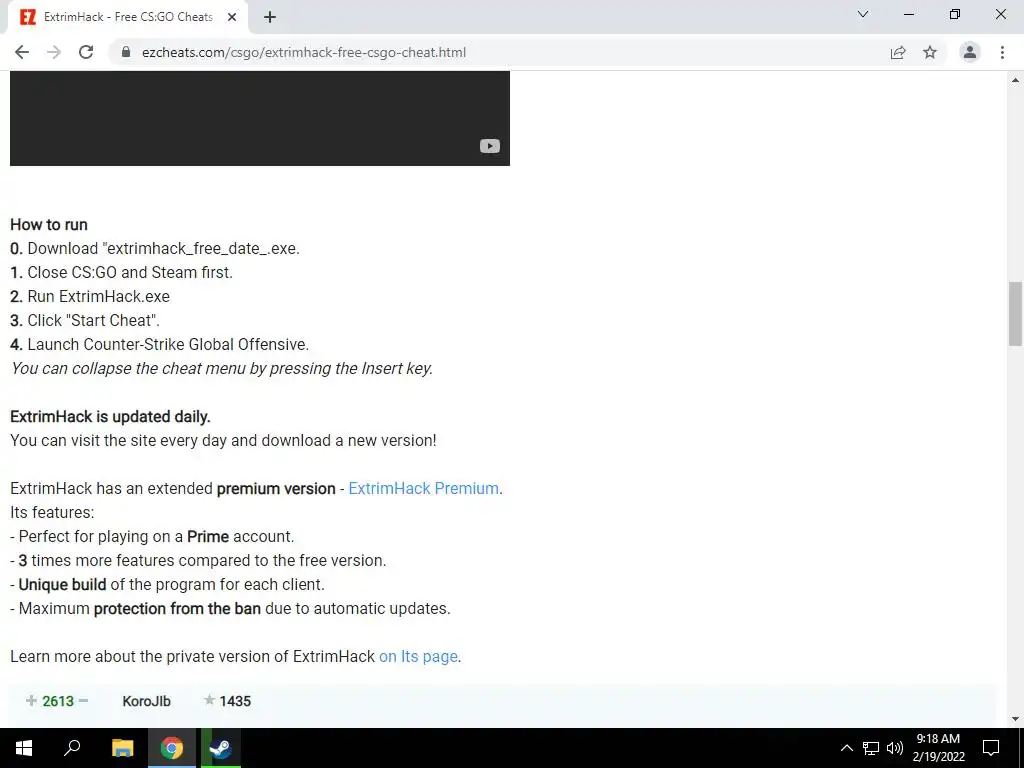Open Steam from the taskbar
1024x768 pixels.
click(x=221, y=748)
